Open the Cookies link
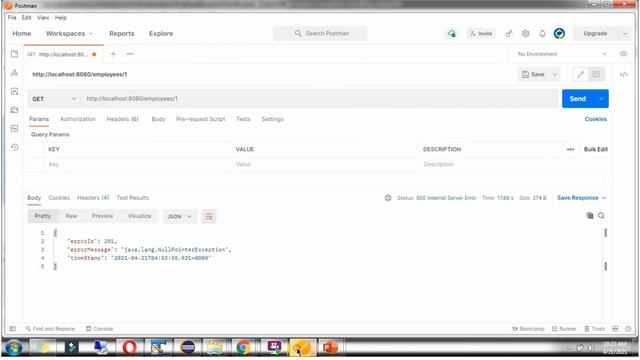Viewport: 640px width, 360px height. (x=596, y=119)
